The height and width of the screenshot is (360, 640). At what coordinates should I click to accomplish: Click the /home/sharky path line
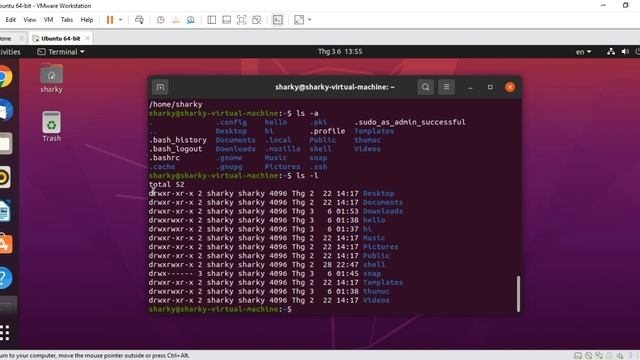tap(176, 104)
